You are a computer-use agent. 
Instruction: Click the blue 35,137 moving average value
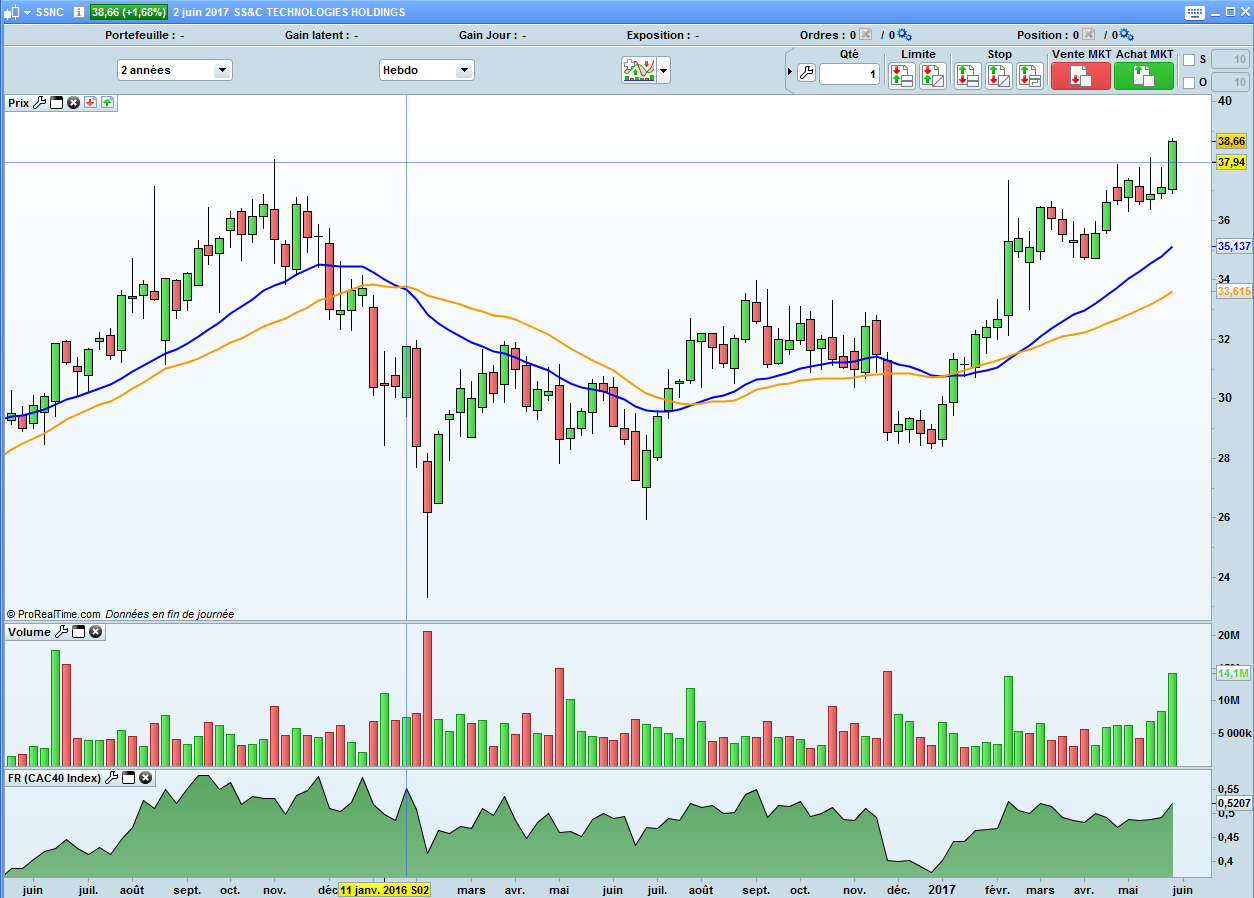pos(1234,246)
